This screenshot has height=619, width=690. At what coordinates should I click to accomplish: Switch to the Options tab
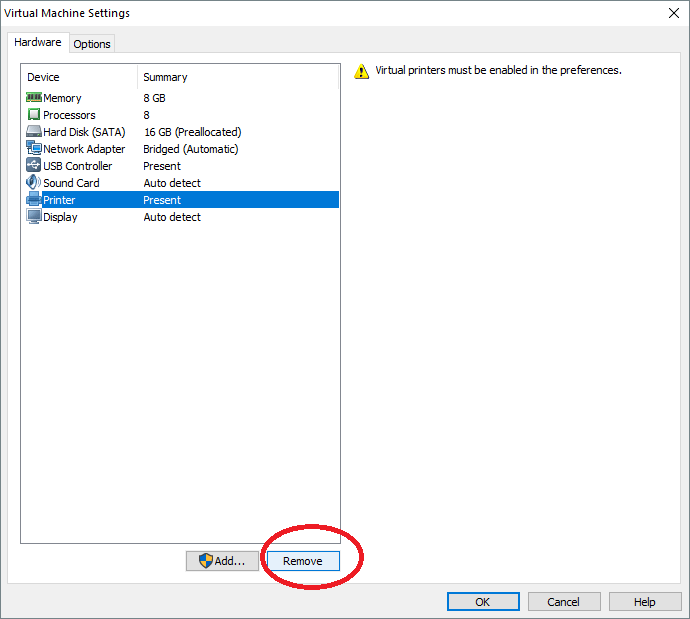(92, 44)
